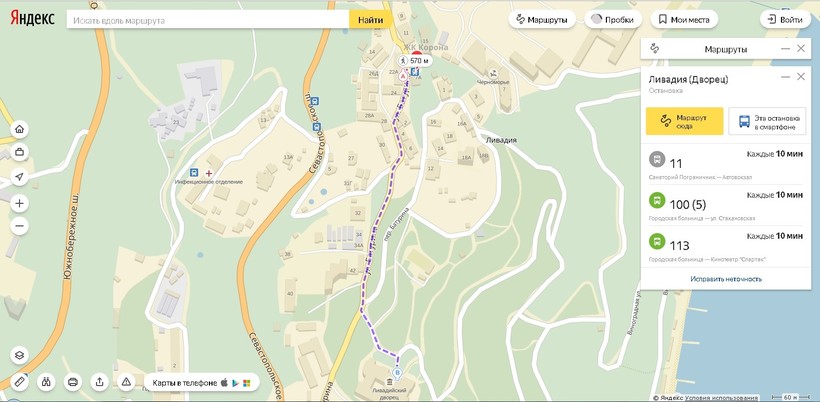Show road events with the warning triangle icon
Viewport: 820px width, 402px height.
point(126,381)
